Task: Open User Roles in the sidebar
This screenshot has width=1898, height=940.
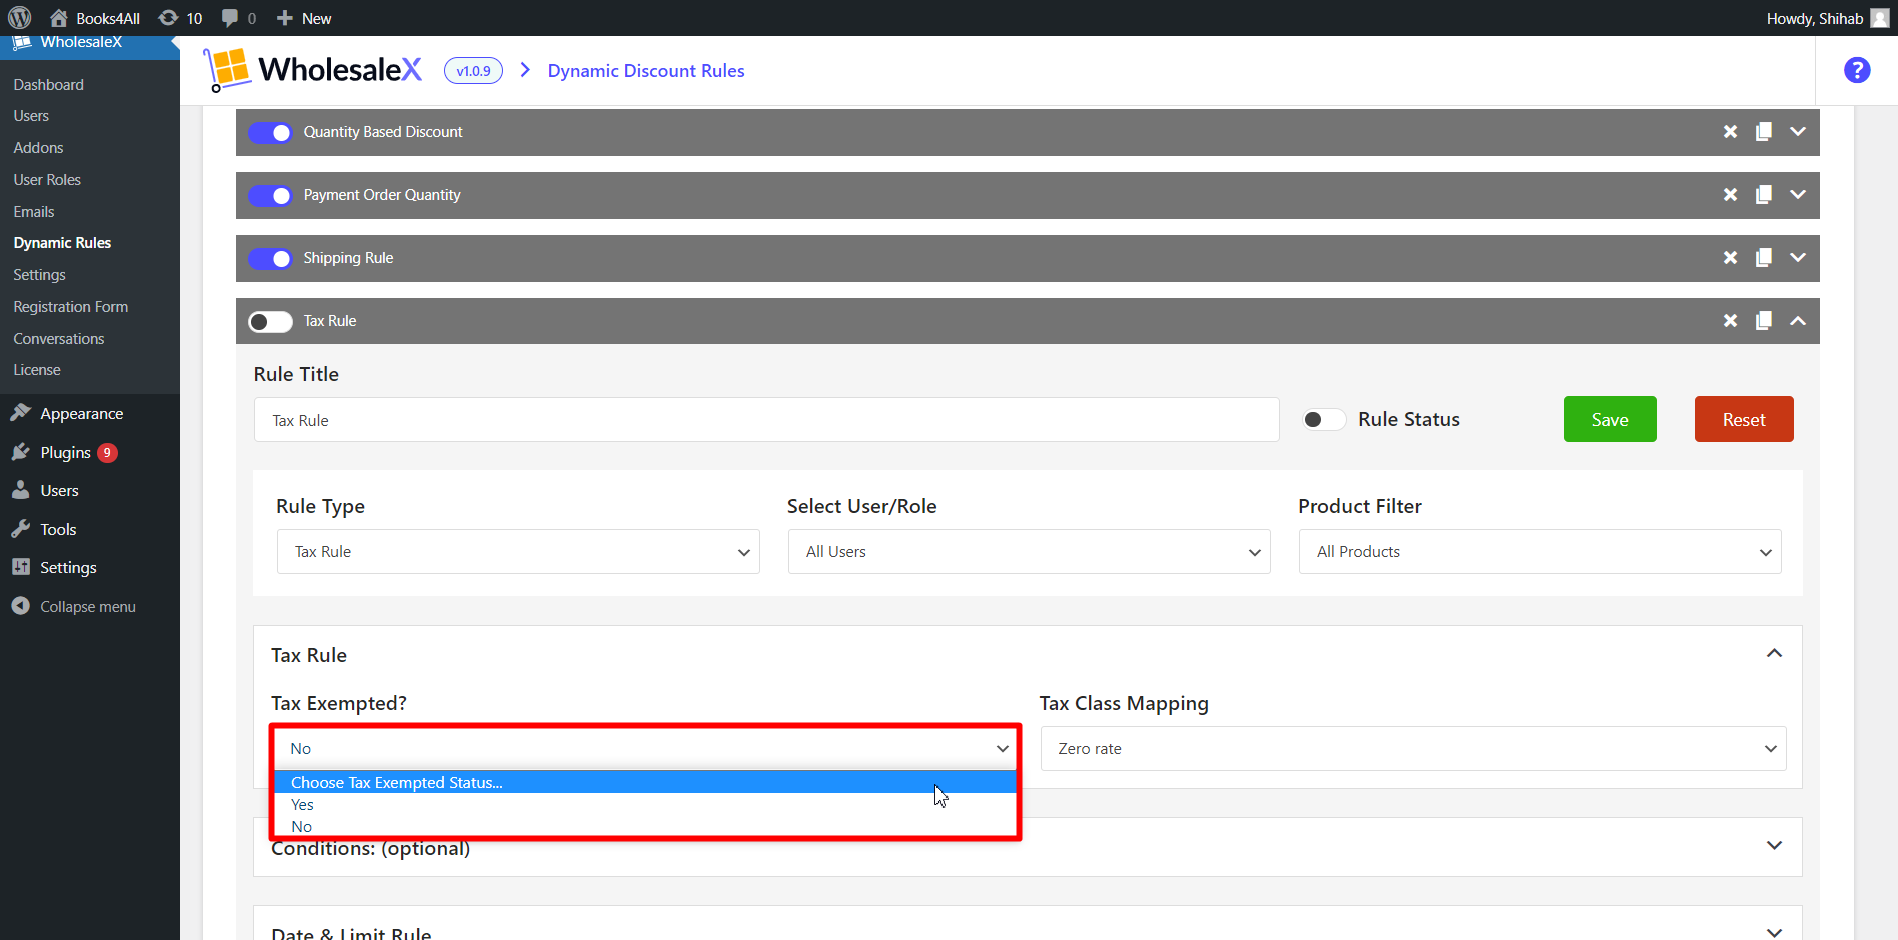Action: tap(47, 180)
